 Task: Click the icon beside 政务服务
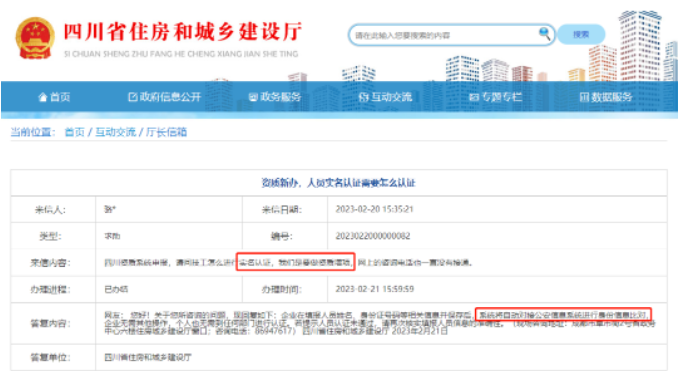253,97
